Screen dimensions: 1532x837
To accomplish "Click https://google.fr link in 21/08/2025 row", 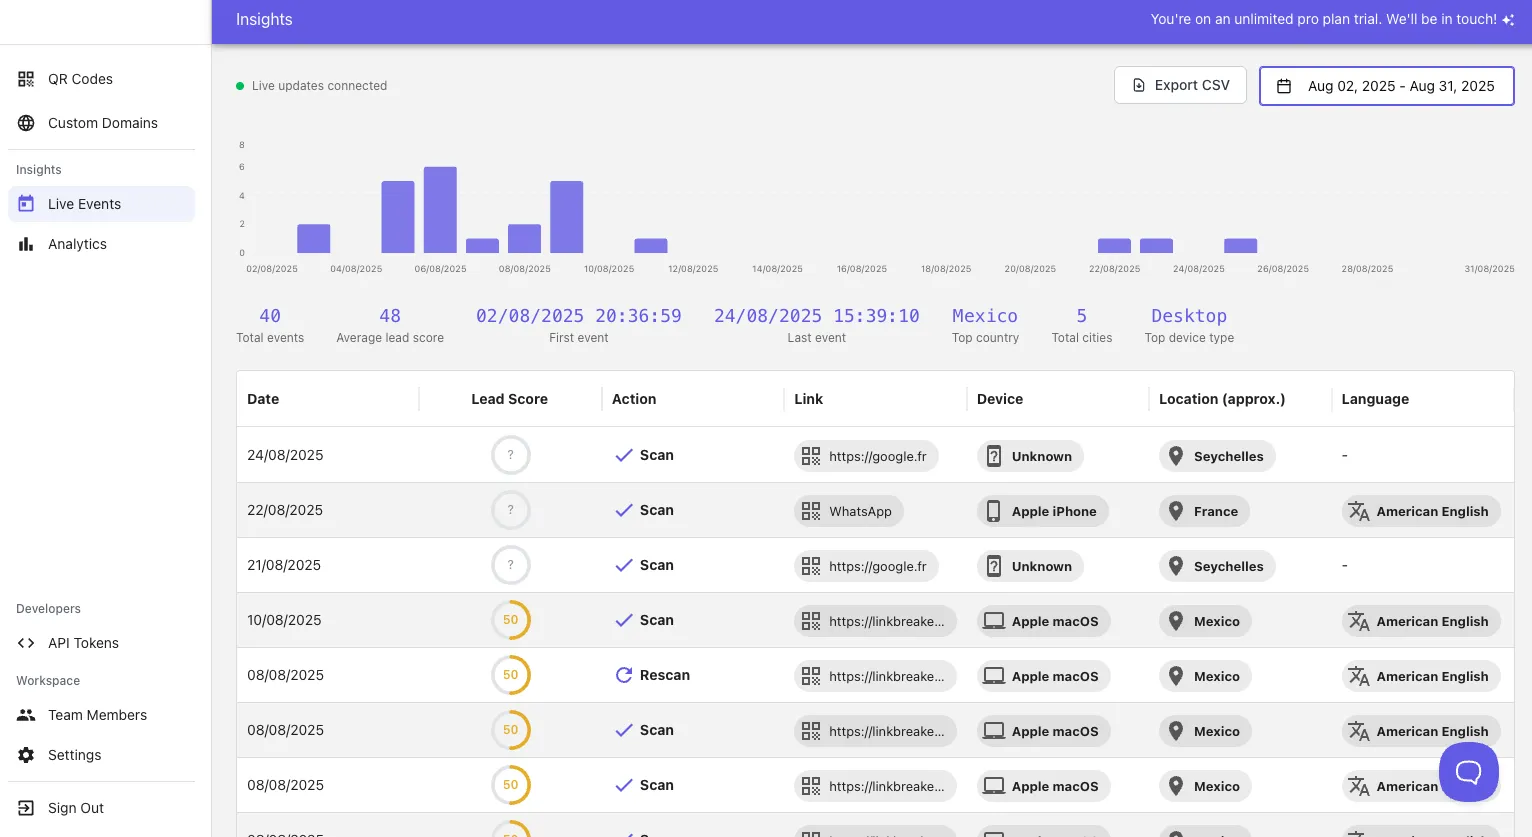I will [866, 566].
